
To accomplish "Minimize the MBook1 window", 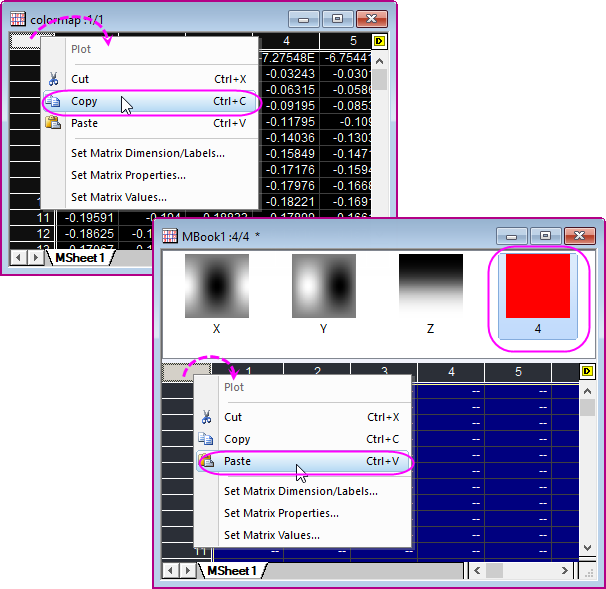I will tap(512, 236).
